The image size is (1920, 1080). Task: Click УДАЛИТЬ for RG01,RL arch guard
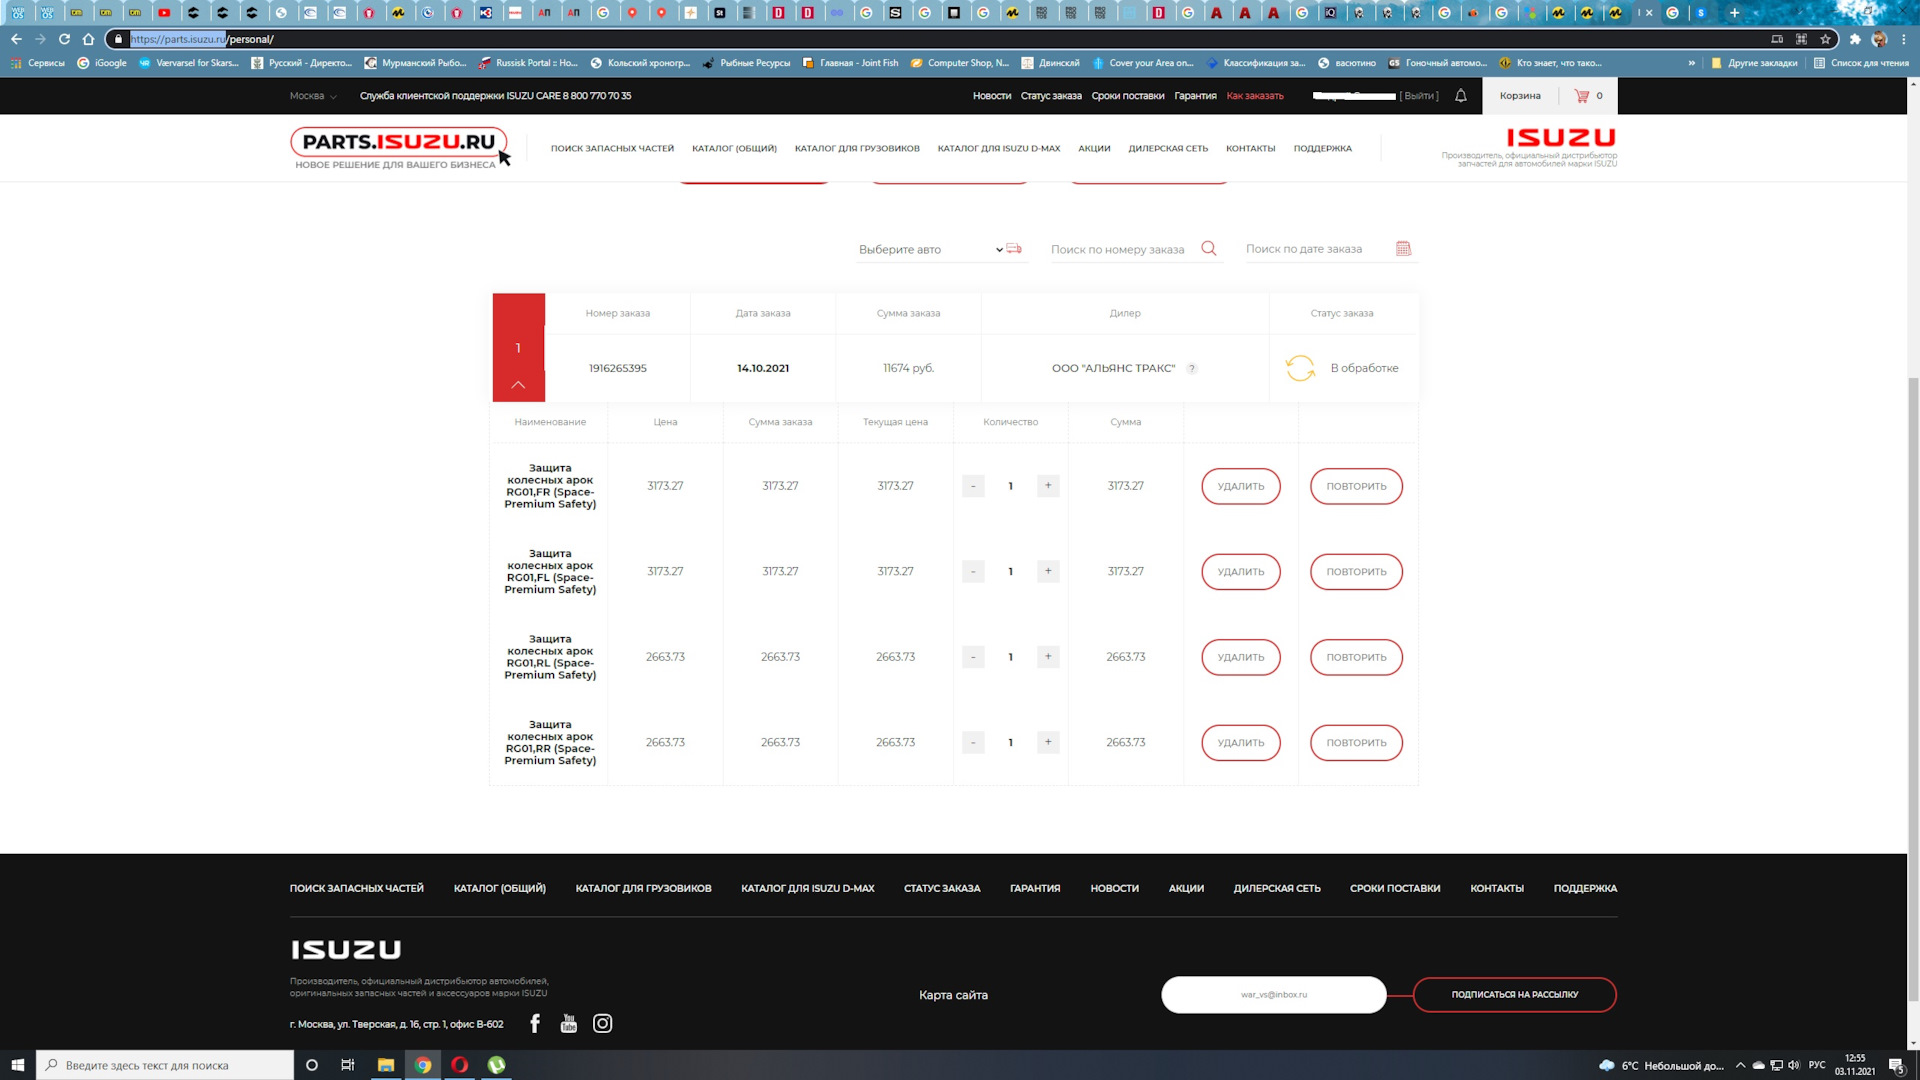tap(1241, 657)
